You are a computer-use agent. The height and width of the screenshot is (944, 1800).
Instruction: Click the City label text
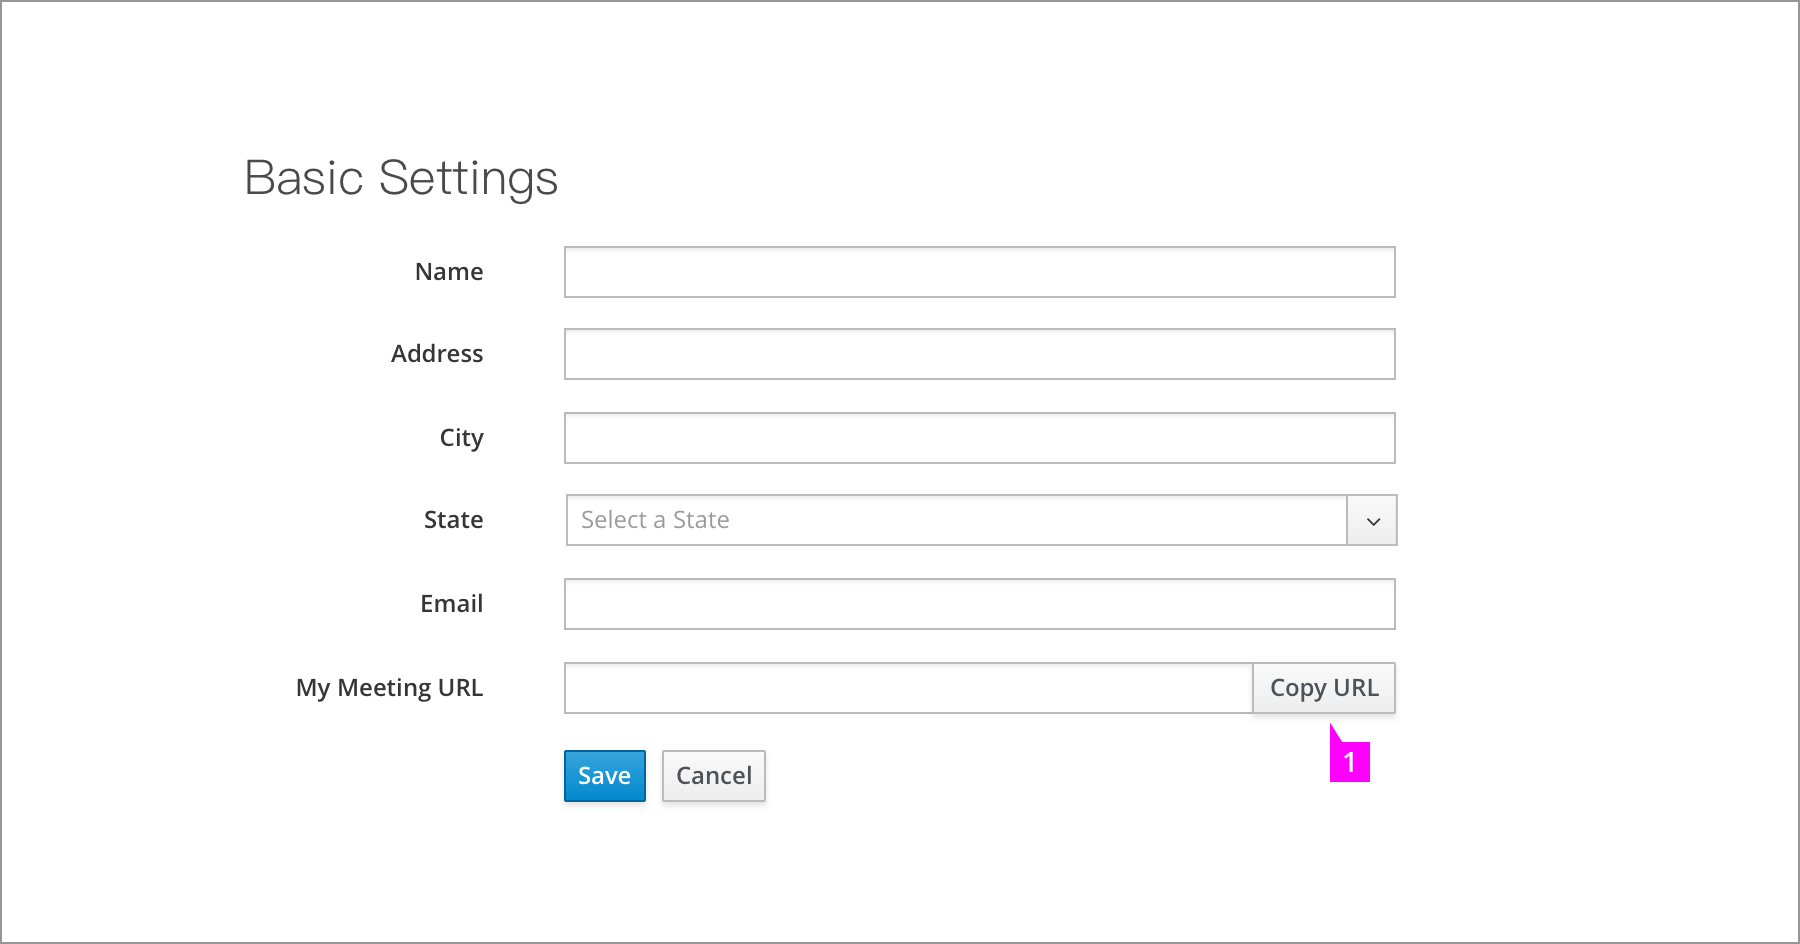pyautogui.click(x=461, y=438)
